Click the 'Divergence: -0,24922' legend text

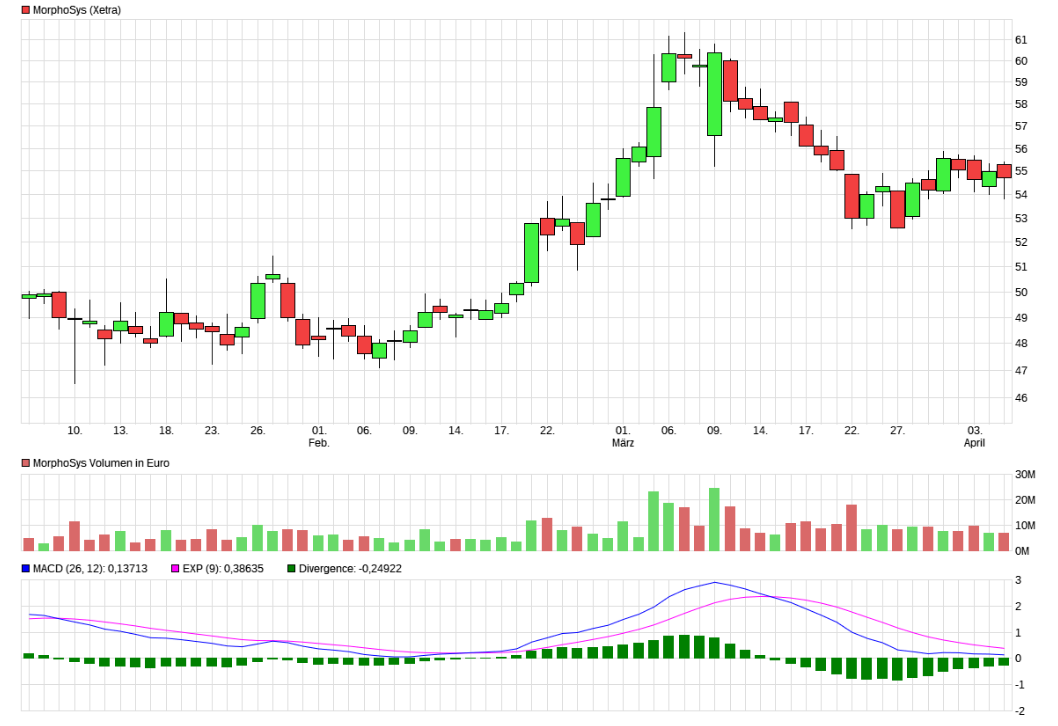(350, 569)
